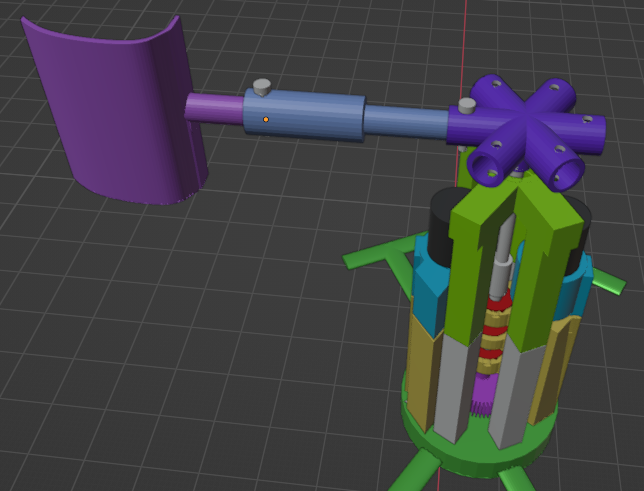Select the left gray hexagonal column
The height and width of the screenshot is (491, 644).
[455, 388]
